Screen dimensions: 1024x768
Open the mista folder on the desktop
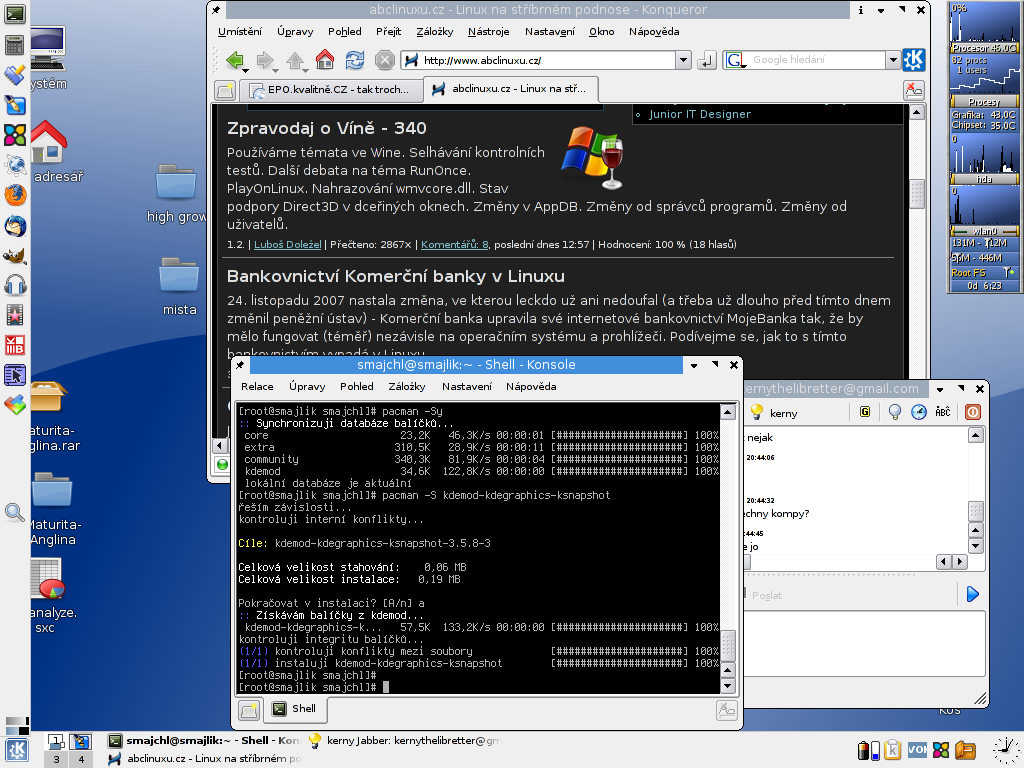(x=179, y=285)
